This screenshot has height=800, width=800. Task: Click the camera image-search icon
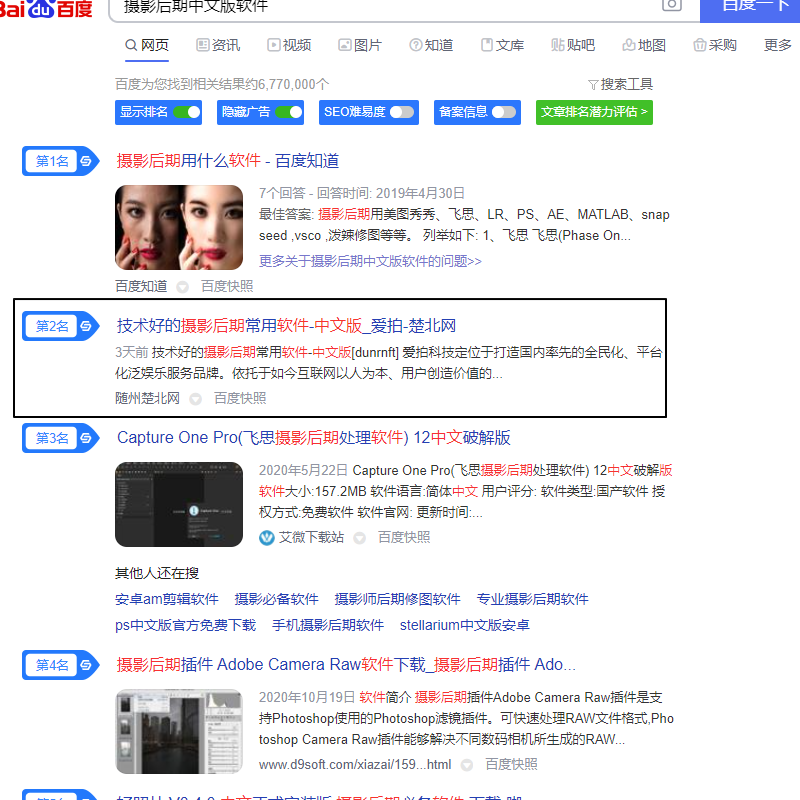coord(671,5)
